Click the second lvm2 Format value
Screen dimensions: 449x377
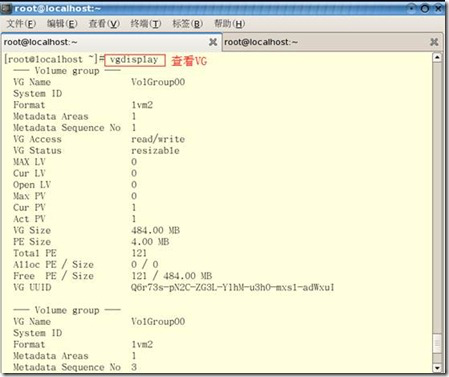(x=142, y=344)
